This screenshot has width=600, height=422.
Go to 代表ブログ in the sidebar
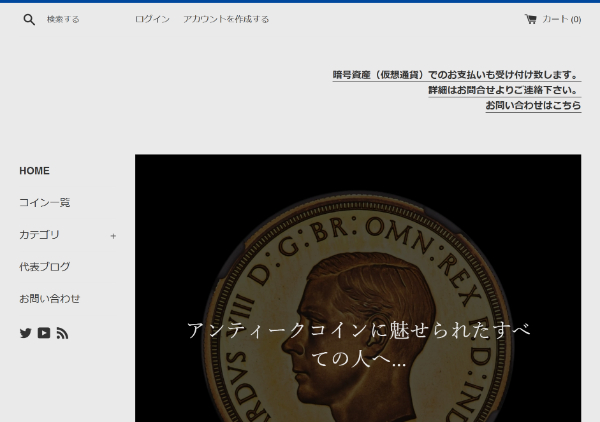(x=44, y=267)
